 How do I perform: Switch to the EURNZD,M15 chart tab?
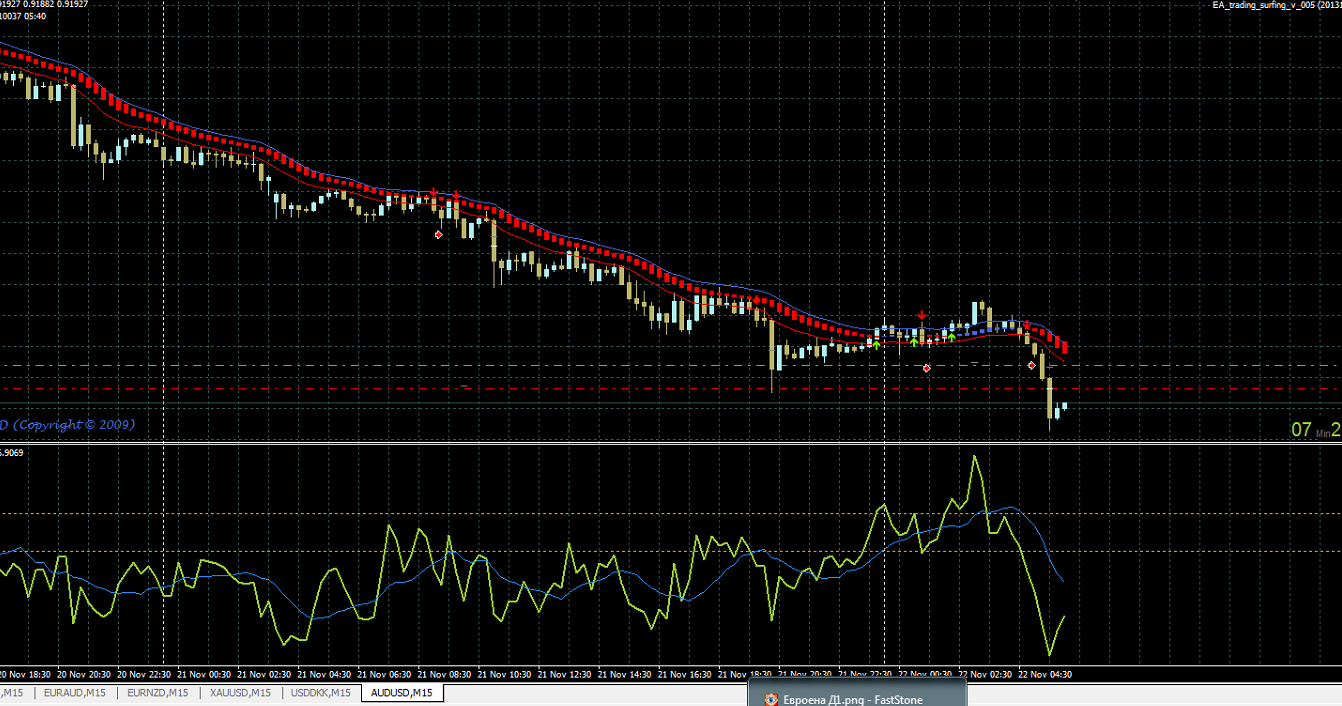(x=158, y=693)
